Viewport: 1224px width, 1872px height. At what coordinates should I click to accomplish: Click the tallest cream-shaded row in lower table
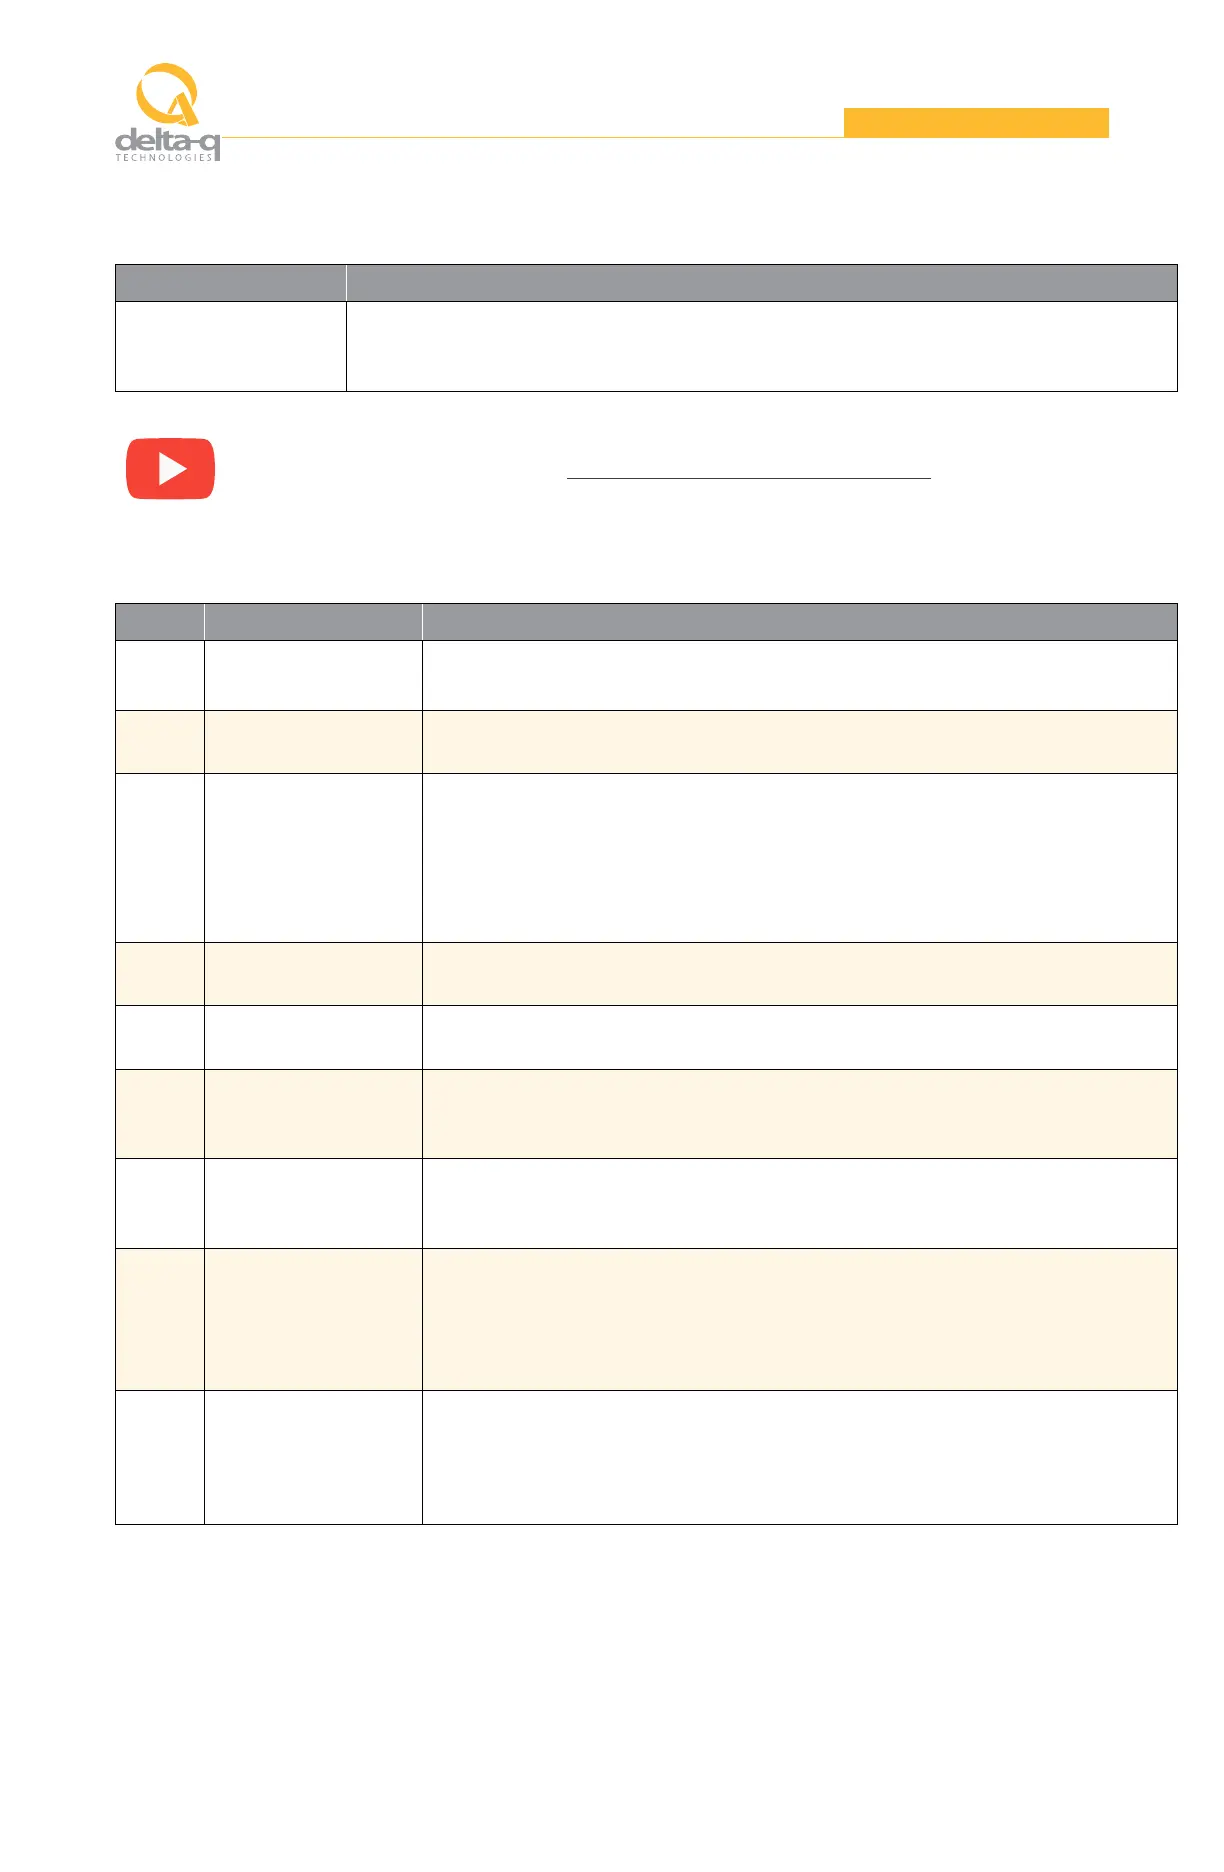tap(646, 1319)
